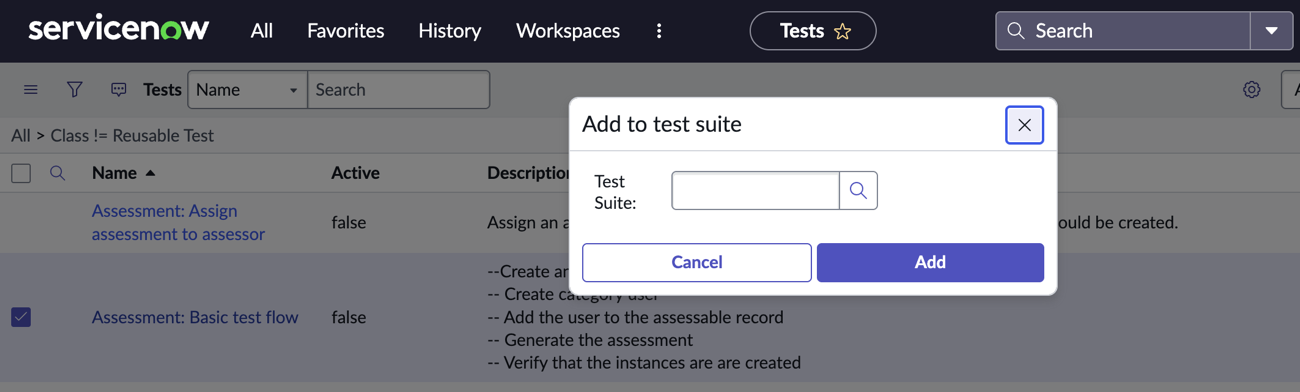
Task: Expand the global search dropdown arrow
Action: tap(1271, 31)
